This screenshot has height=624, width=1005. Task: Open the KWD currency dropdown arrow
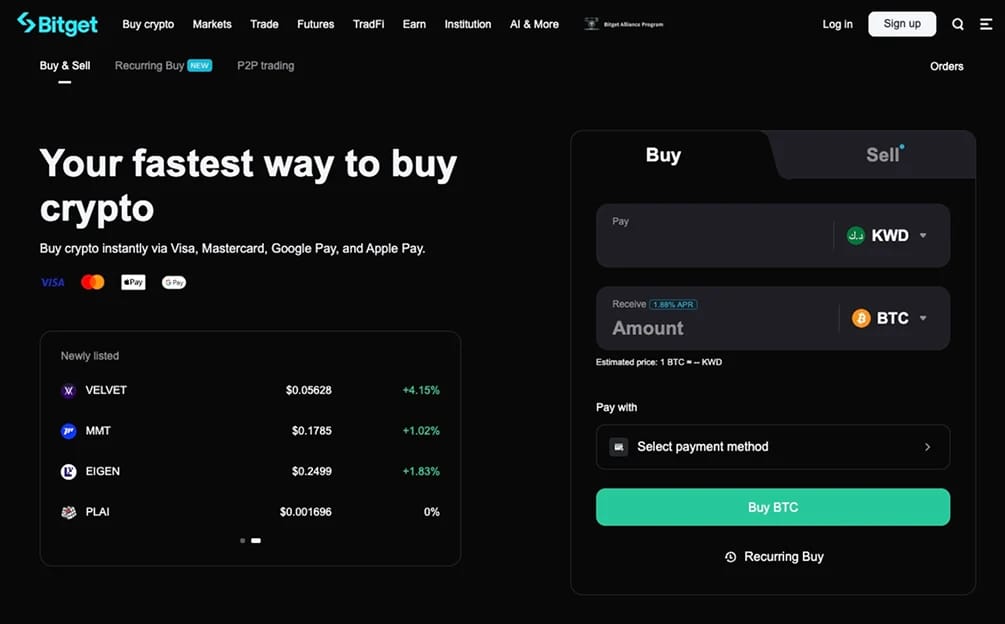pos(923,235)
